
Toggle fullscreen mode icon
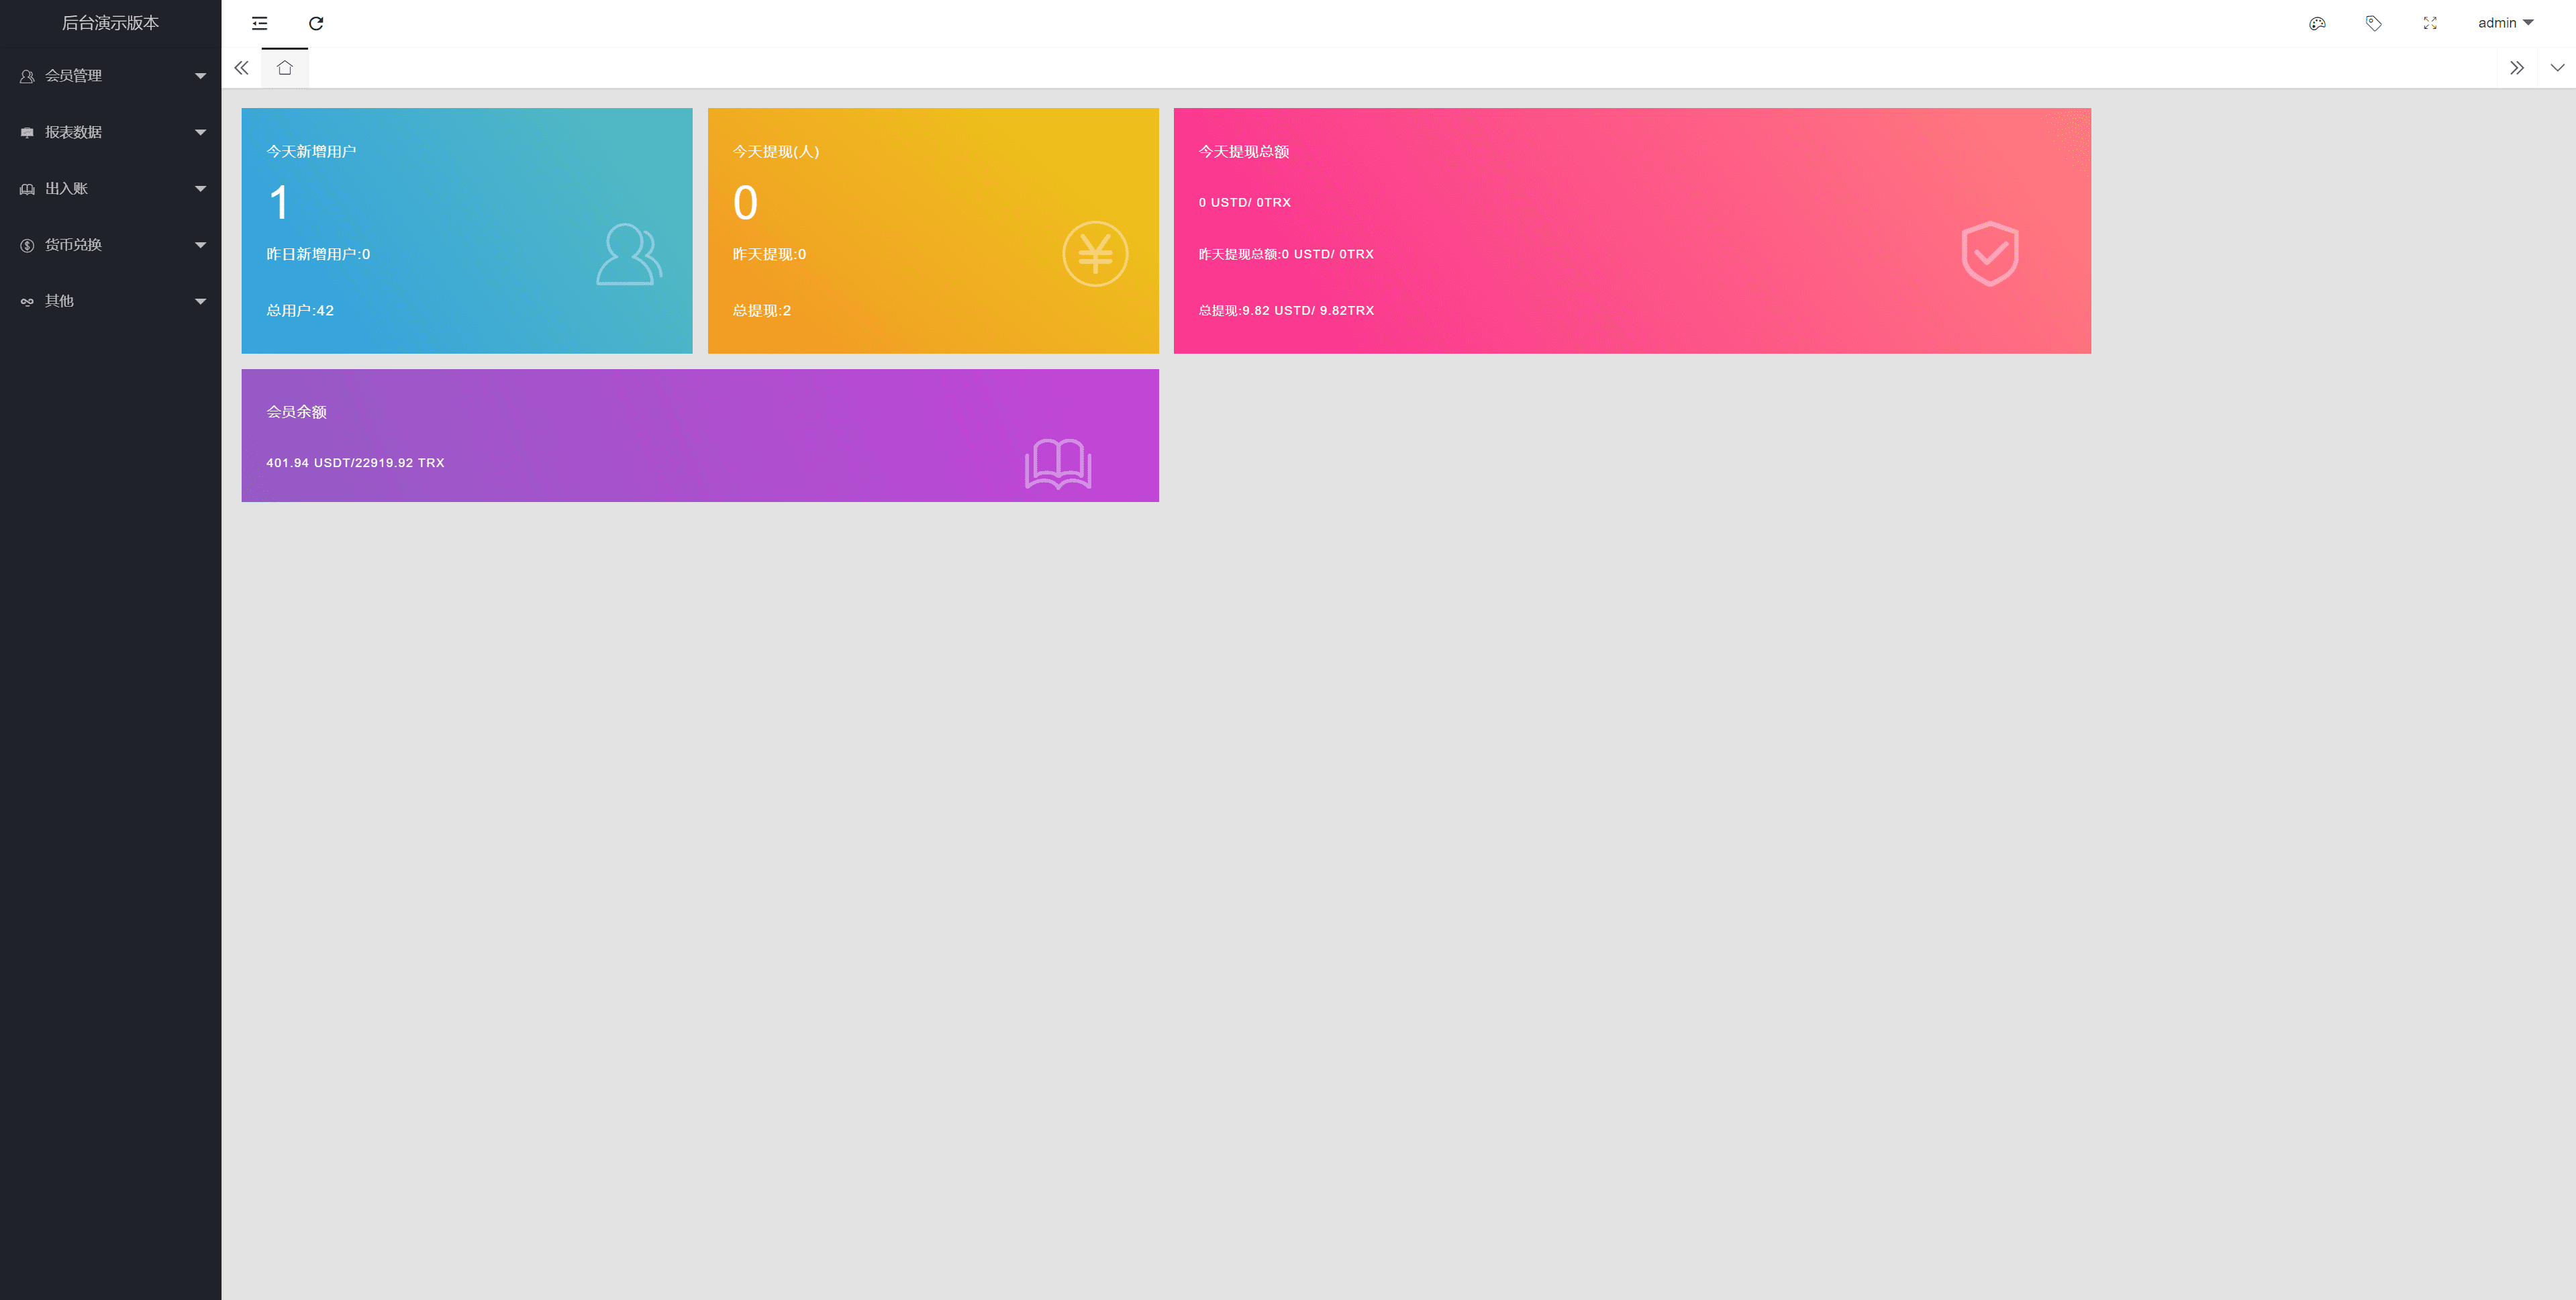(x=2430, y=23)
